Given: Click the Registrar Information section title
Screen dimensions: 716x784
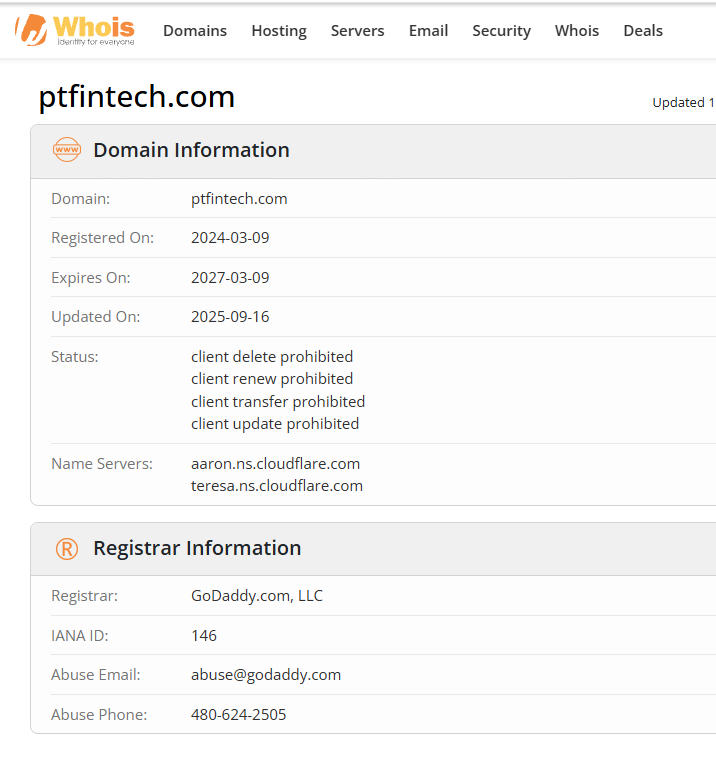Looking at the screenshot, I should [x=197, y=548].
